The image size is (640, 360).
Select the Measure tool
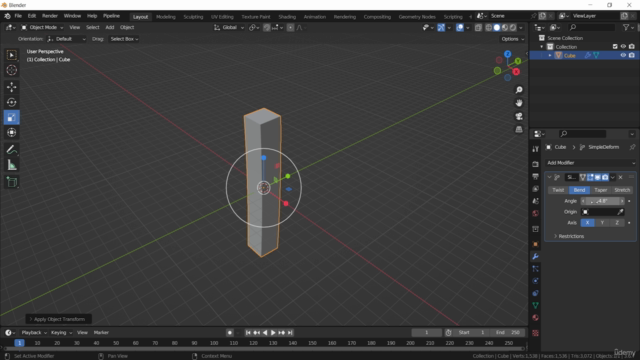point(11,165)
